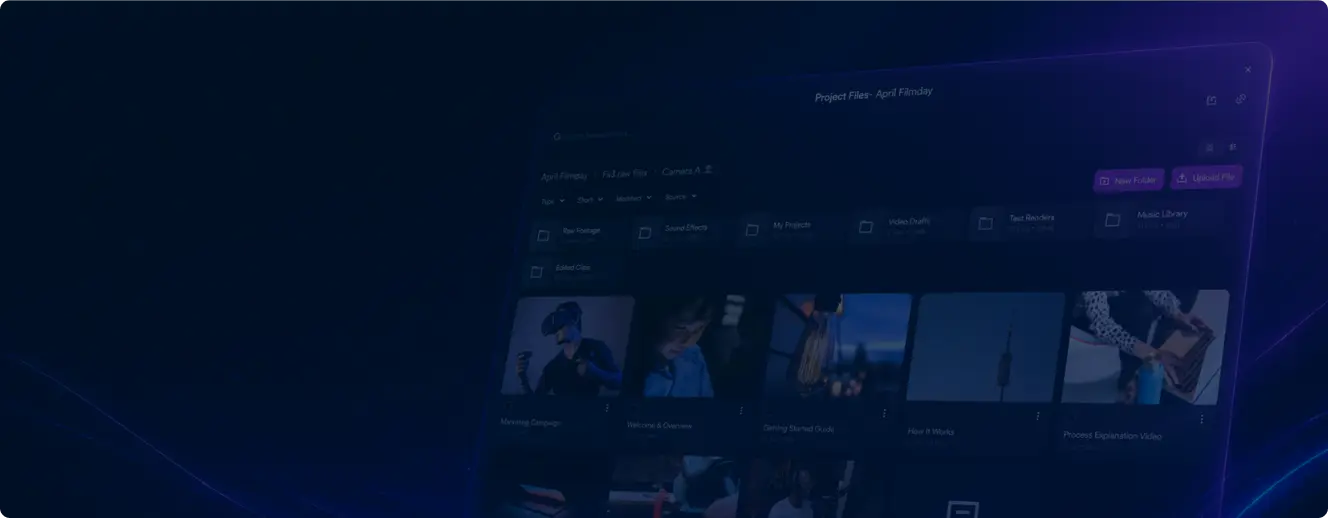Open the Type filter dropdown
The height and width of the screenshot is (518, 1328).
tap(553, 201)
